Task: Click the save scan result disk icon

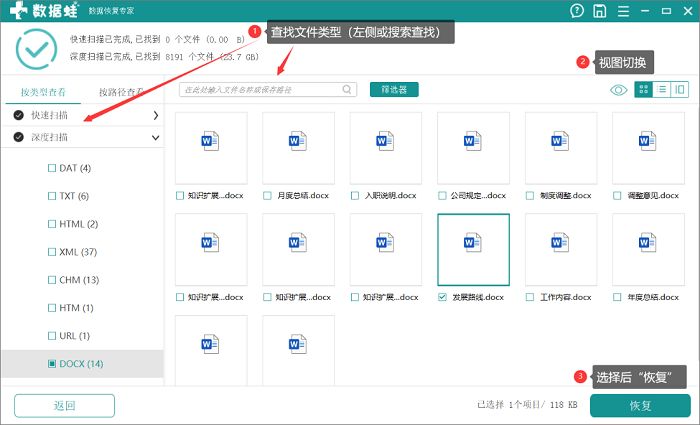Action: (x=600, y=11)
